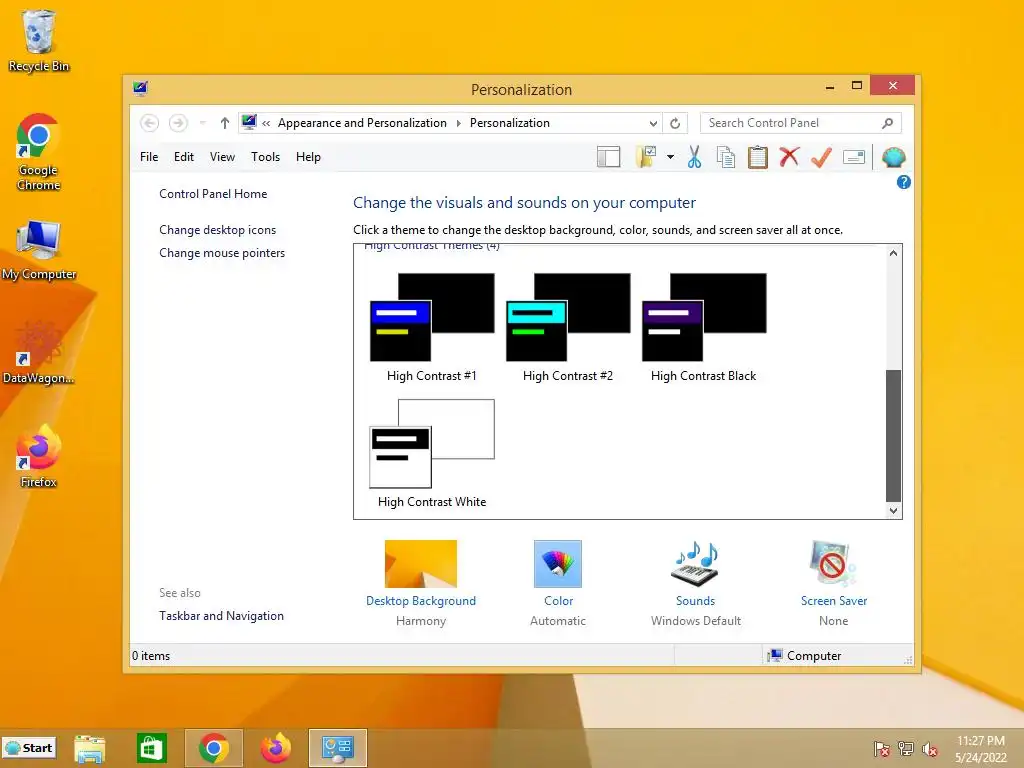Screen dimensions: 1024x768
Task: Click the Google Chrome desktop shortcut
Action: point(39,152)
